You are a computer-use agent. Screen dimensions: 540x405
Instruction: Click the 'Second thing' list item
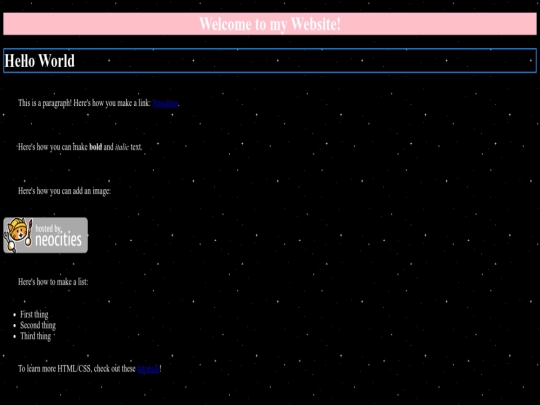click(x=38, y=325)
